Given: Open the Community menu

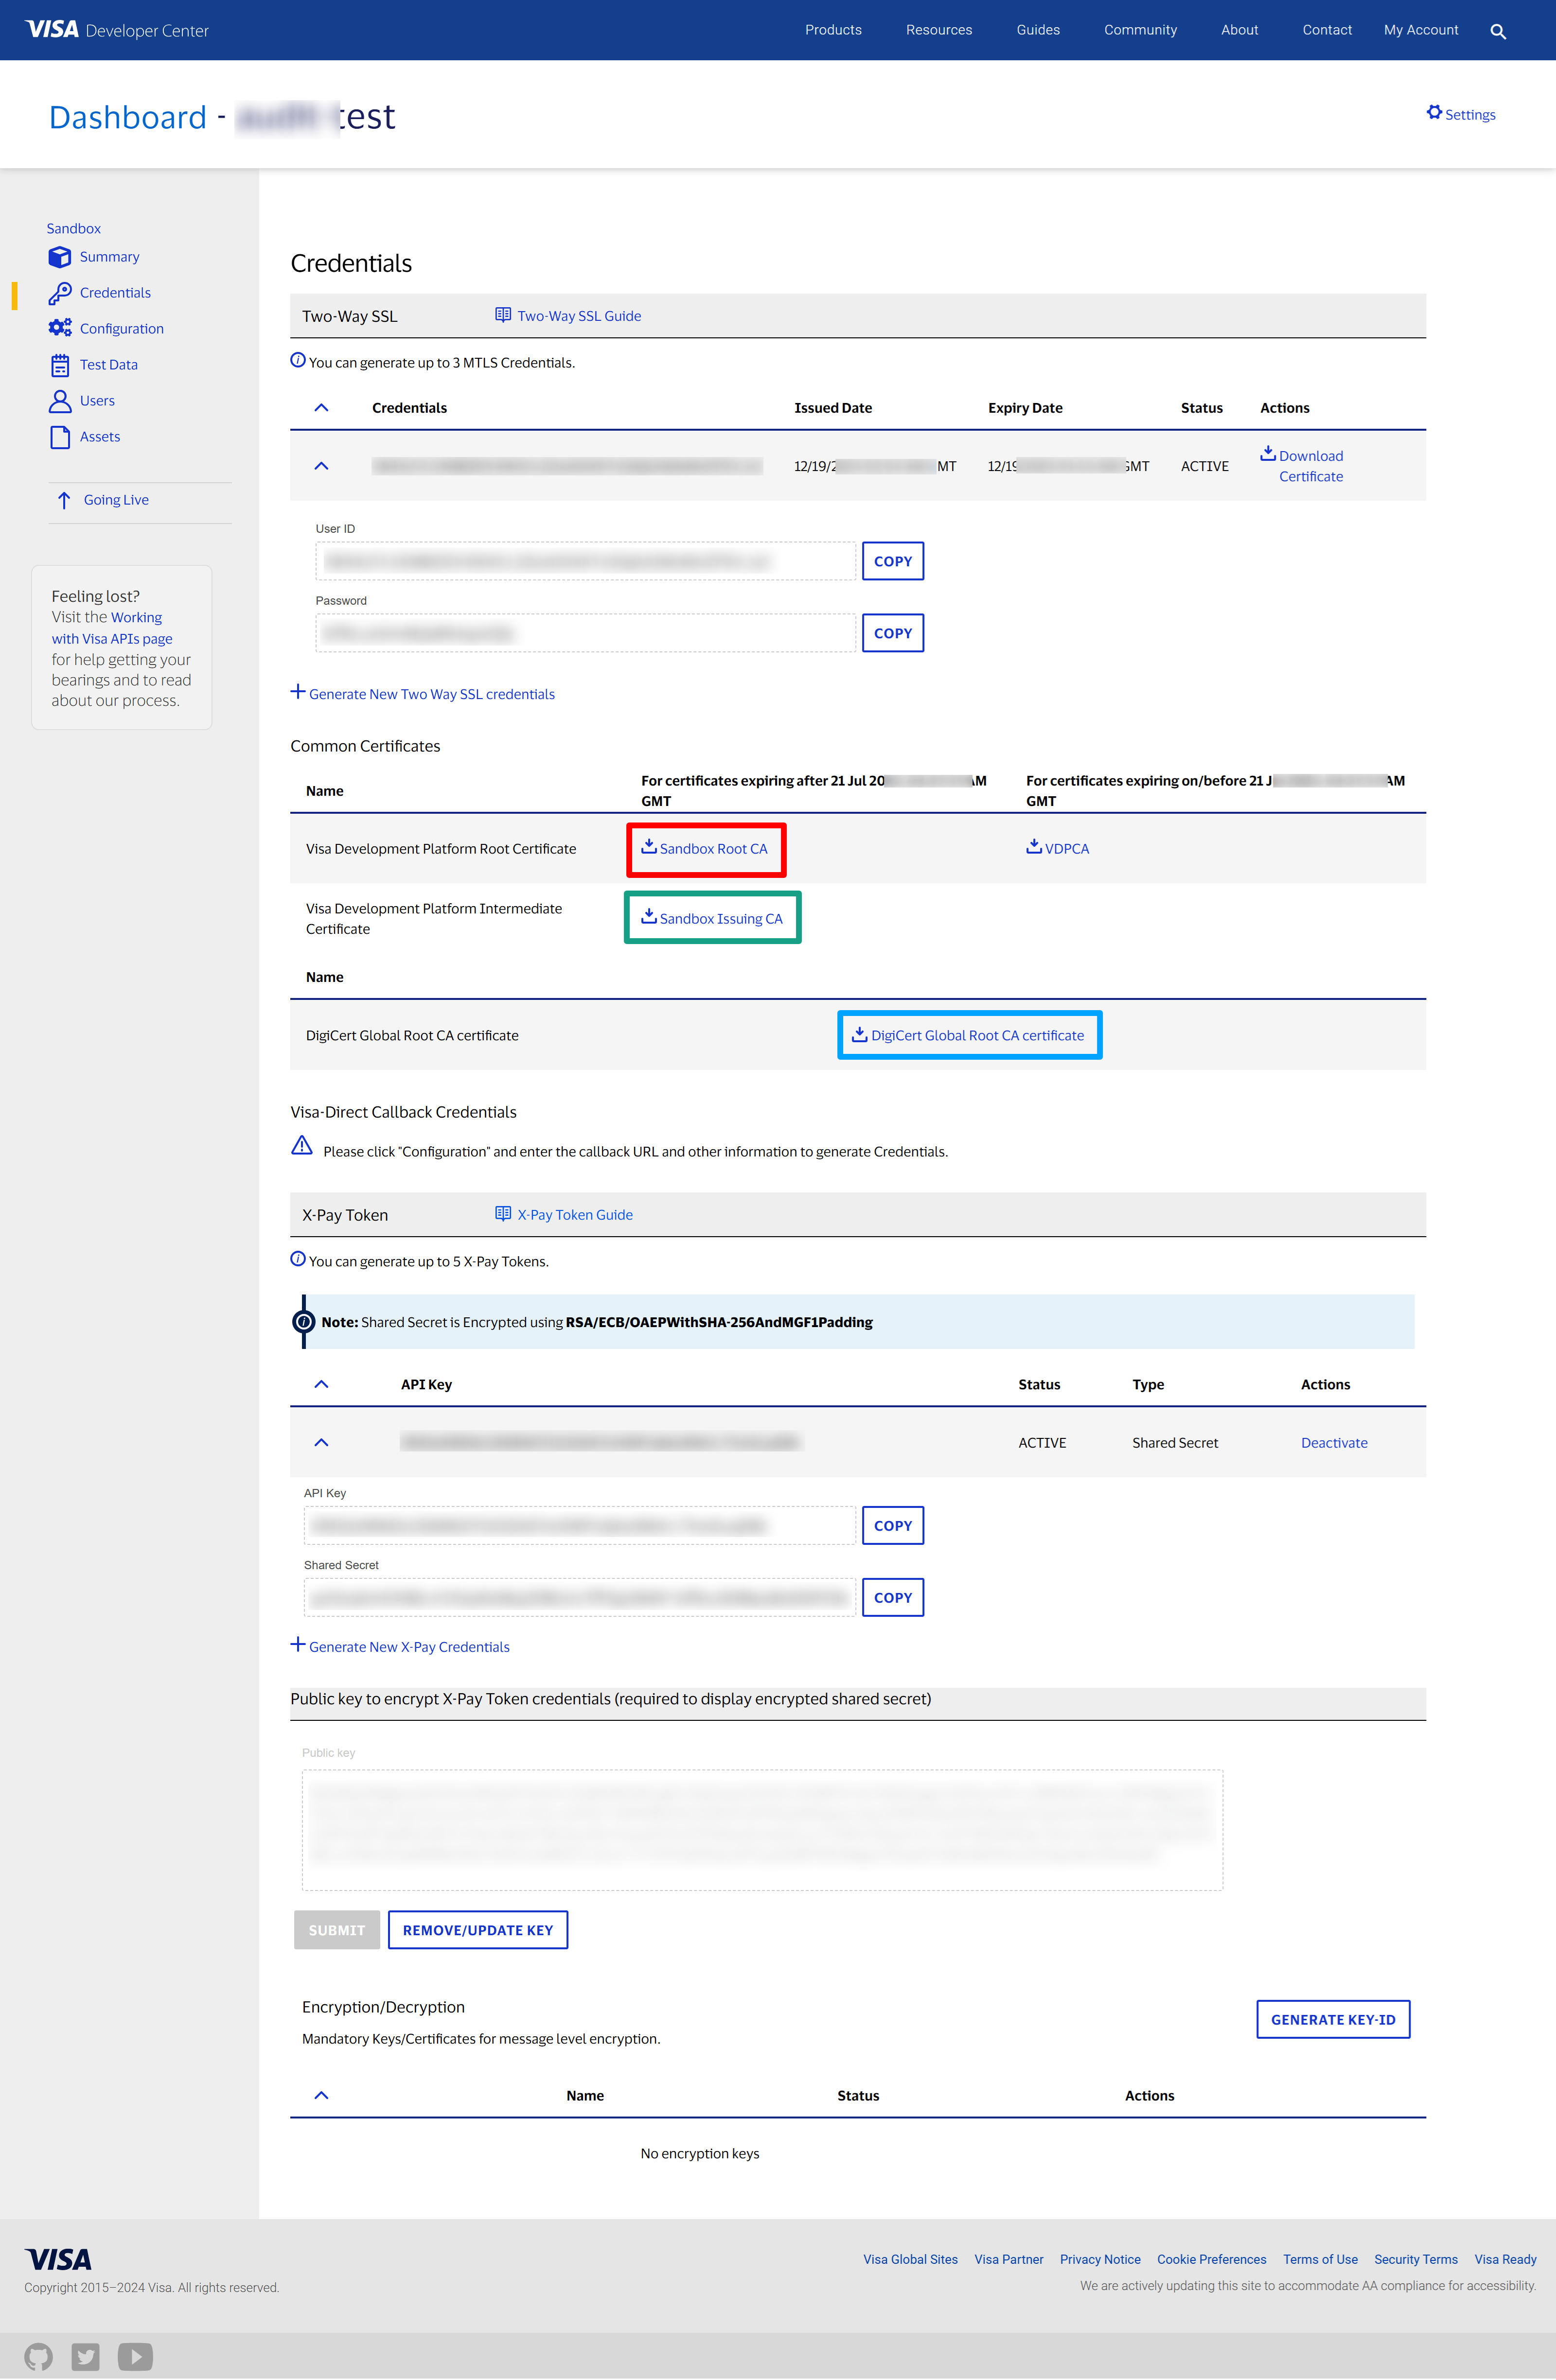Looking at the screenshot, I should point(1140,30).
